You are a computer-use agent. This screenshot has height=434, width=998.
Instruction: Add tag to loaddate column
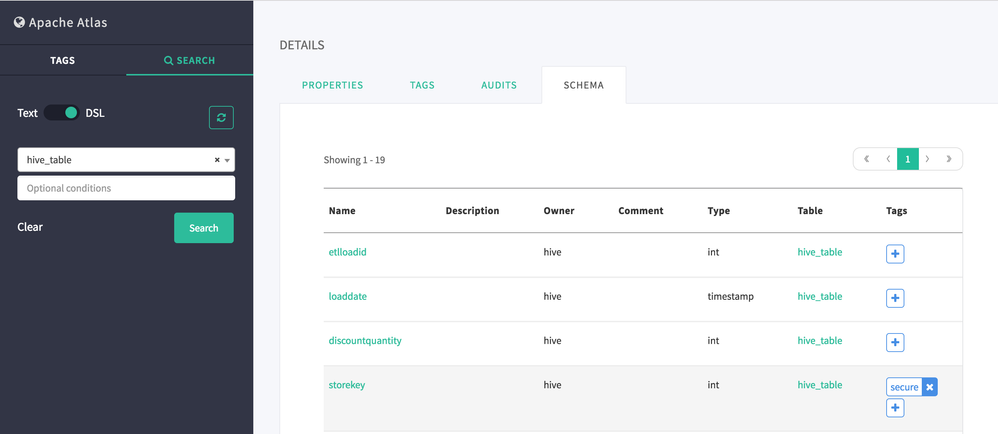pos(895,298)
